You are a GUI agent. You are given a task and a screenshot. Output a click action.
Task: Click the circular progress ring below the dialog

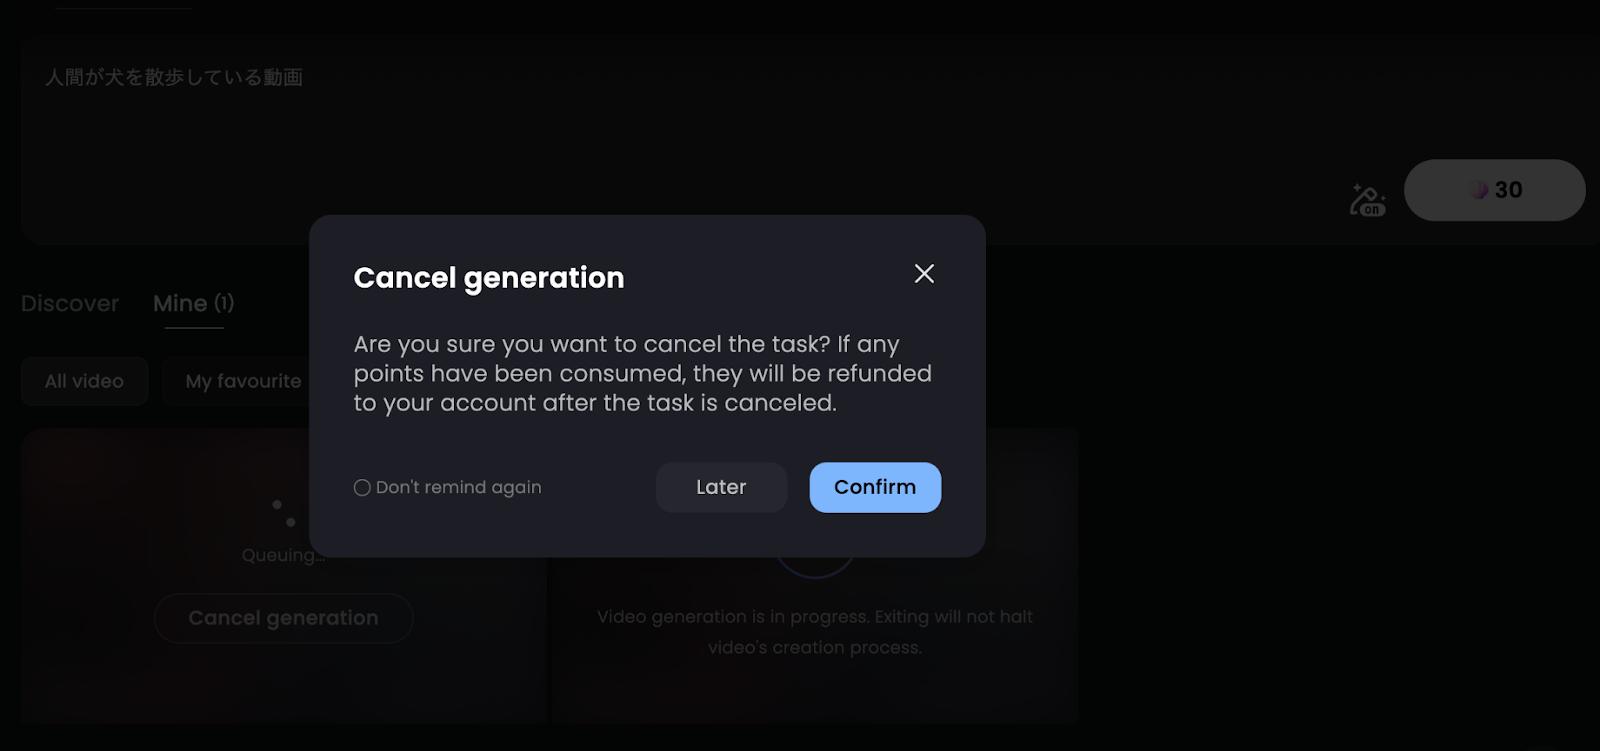[x=815, y=568]
